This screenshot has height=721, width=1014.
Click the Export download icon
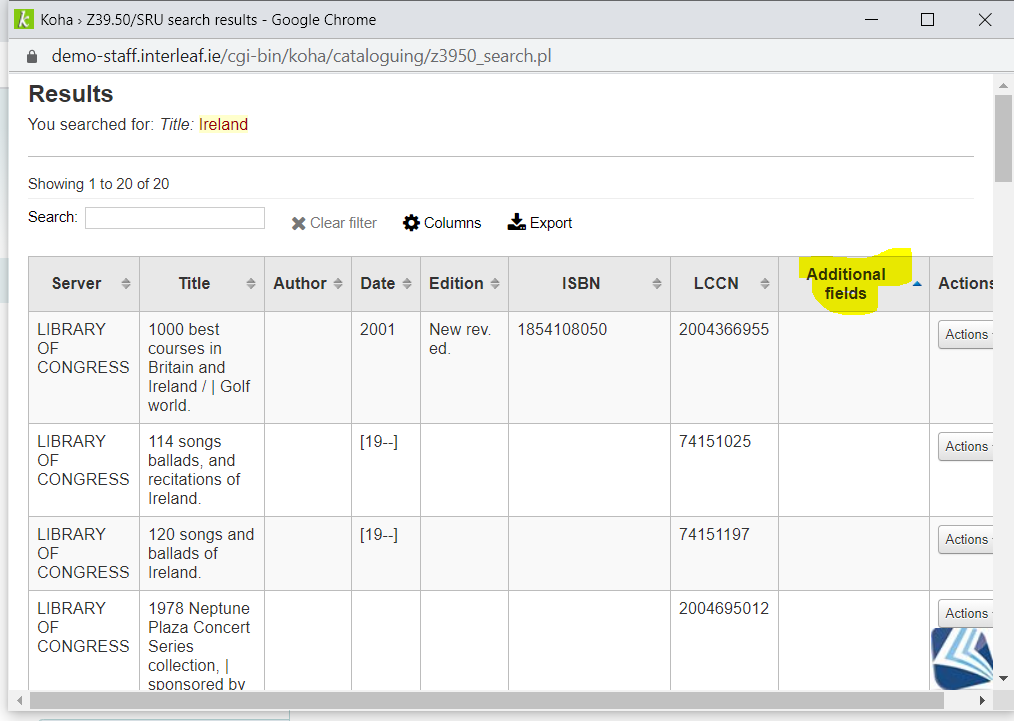(516, 222)
